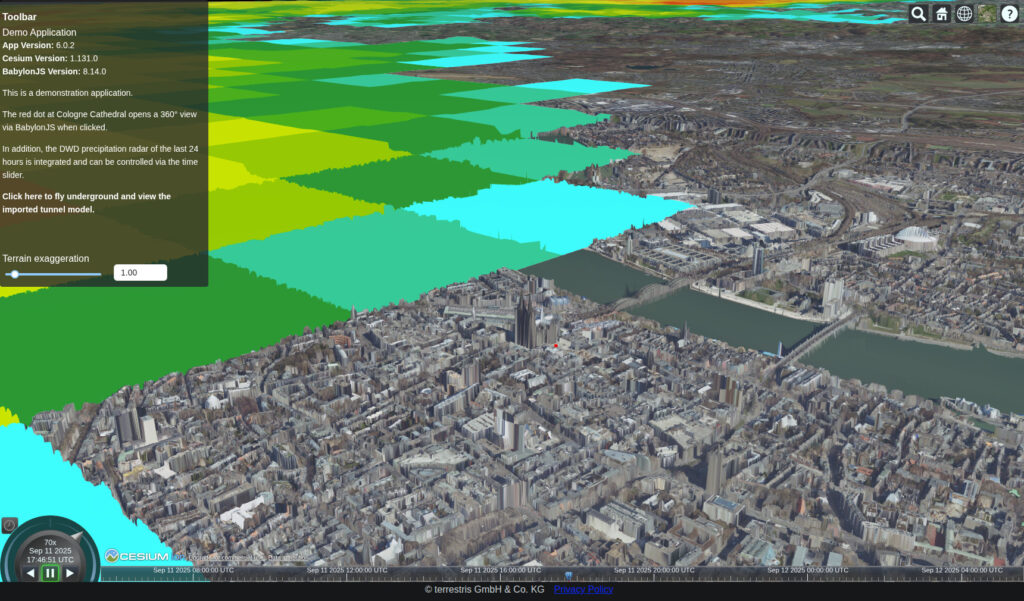Play the animation forward

[x=70, y=573]
